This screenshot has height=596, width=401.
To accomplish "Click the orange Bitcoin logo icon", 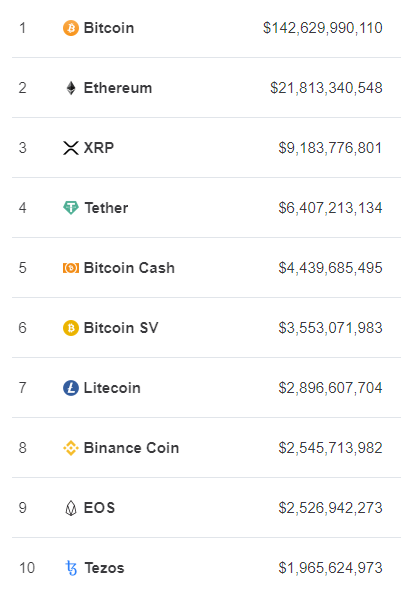I will (71, 28).
